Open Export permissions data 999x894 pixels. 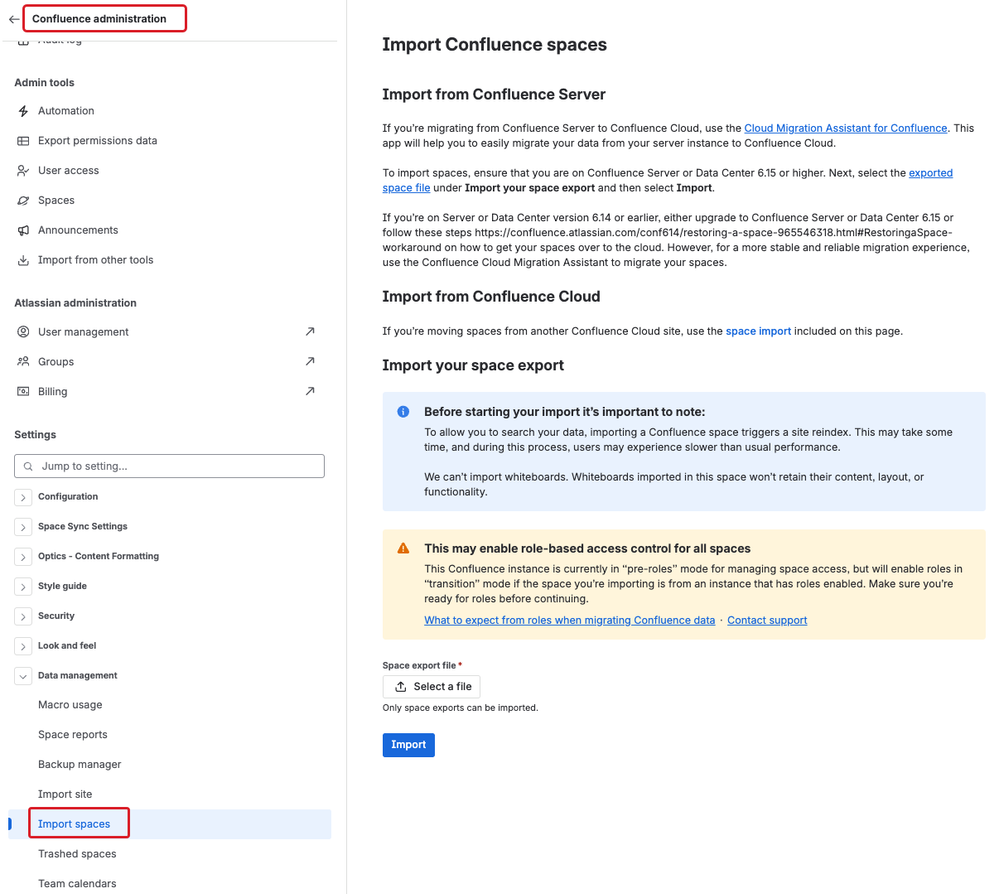click(x=97, y=141)
